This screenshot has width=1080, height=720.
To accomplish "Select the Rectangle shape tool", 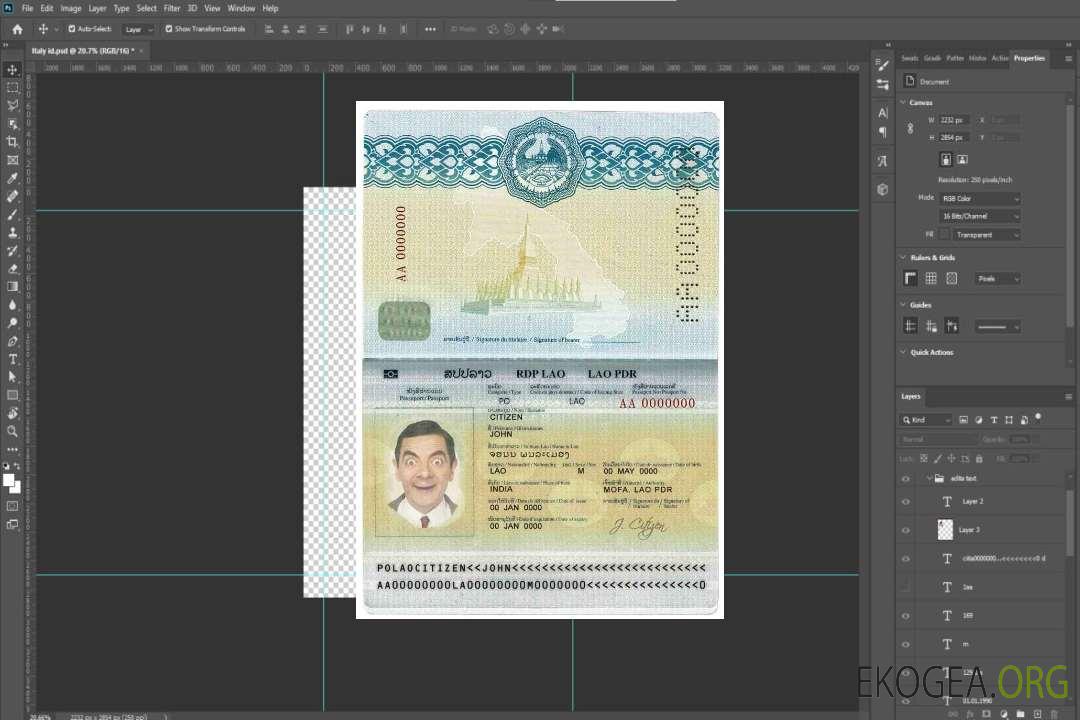I will (12, 395).
